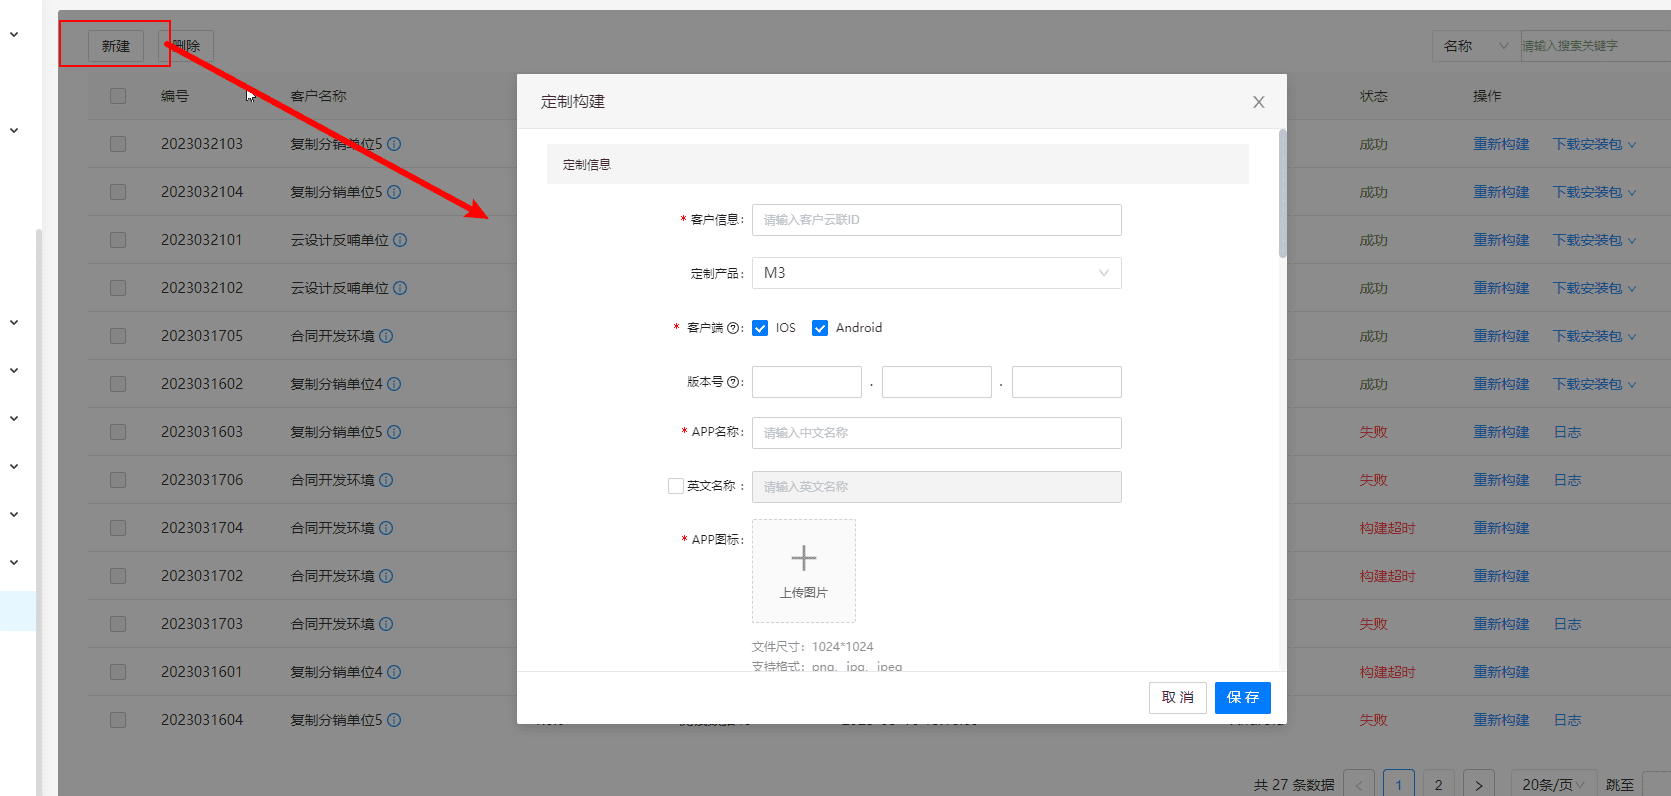Viewport: 1671px width, 796px height.
Task: Click 保存 to save the build
Action: point(1243,697)
